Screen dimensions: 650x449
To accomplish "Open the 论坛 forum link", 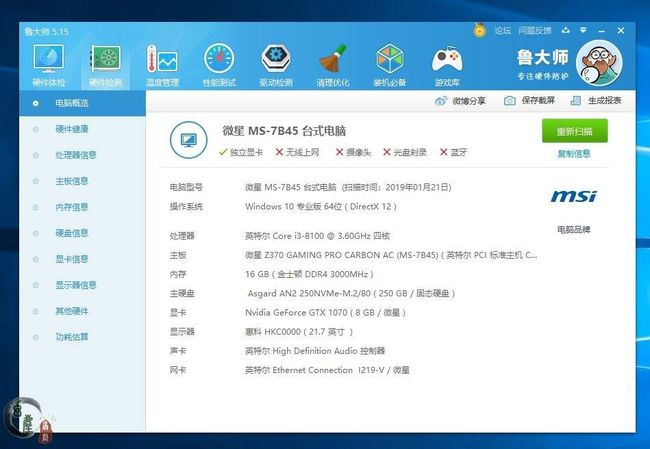I will tap(502, 30).
